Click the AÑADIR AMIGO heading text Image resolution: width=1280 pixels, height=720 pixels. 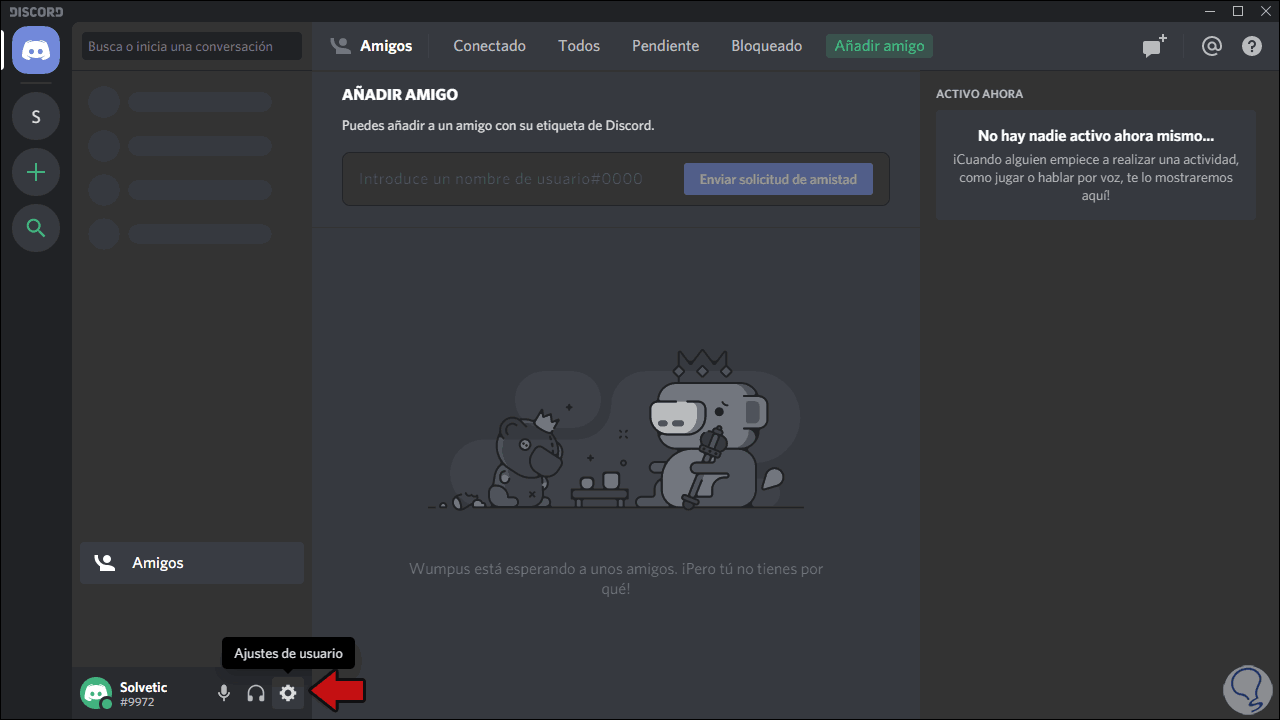(400, 95)
